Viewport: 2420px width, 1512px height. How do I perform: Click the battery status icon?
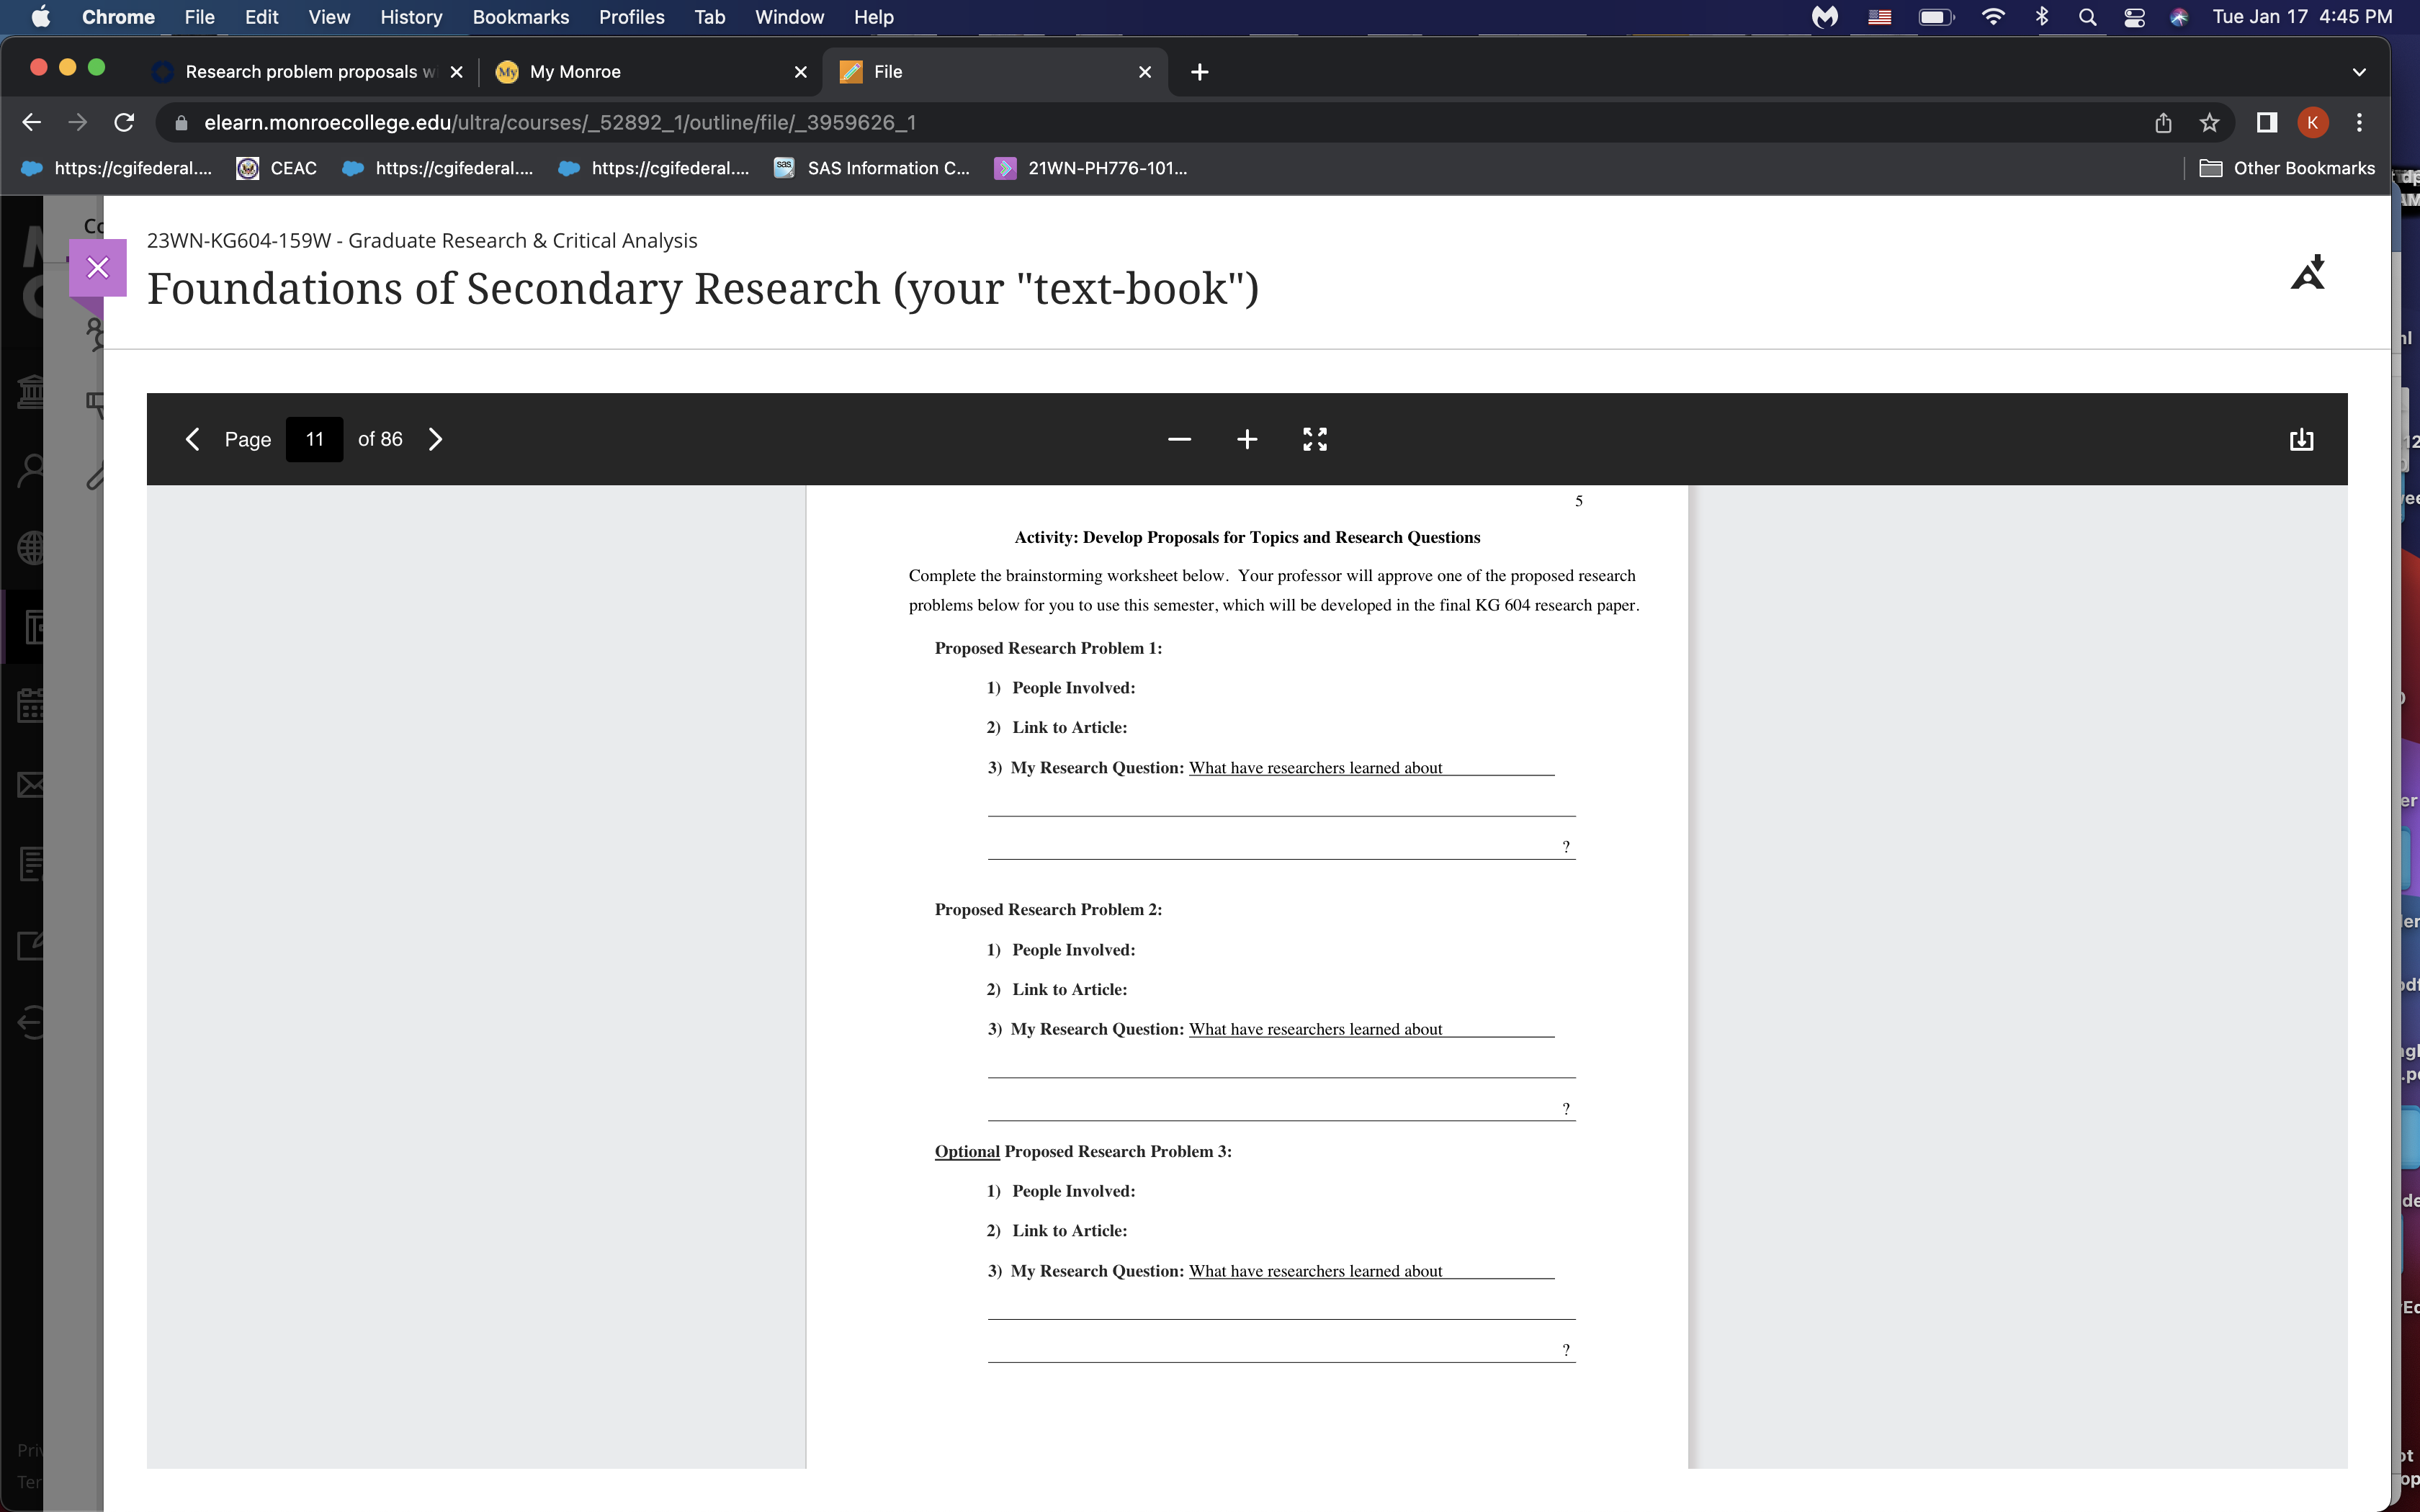(1936, 17)
